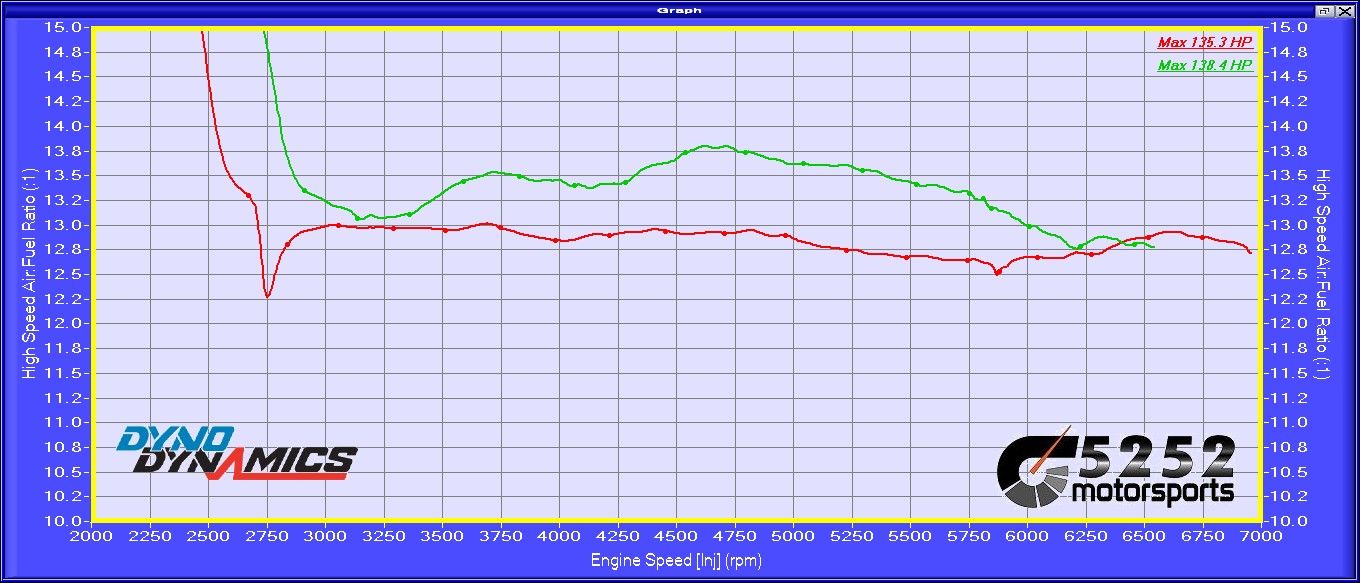This screenshot has height=583, width=1360.
Task: Select the green Max 138.4 HP legend
Action: pyautogui.click(x=1205, y=66)
